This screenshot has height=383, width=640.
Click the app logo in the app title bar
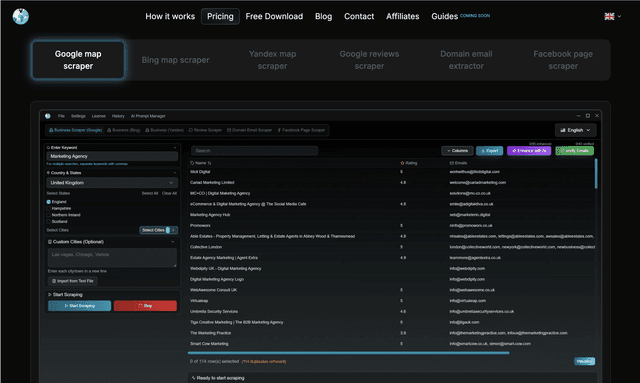[x=48, y=116]
